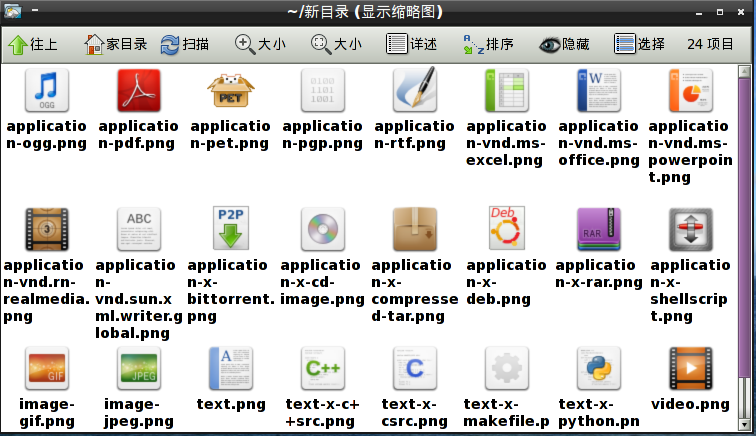Decrease icon size with zoom-out 大小

tap(336, 44)
